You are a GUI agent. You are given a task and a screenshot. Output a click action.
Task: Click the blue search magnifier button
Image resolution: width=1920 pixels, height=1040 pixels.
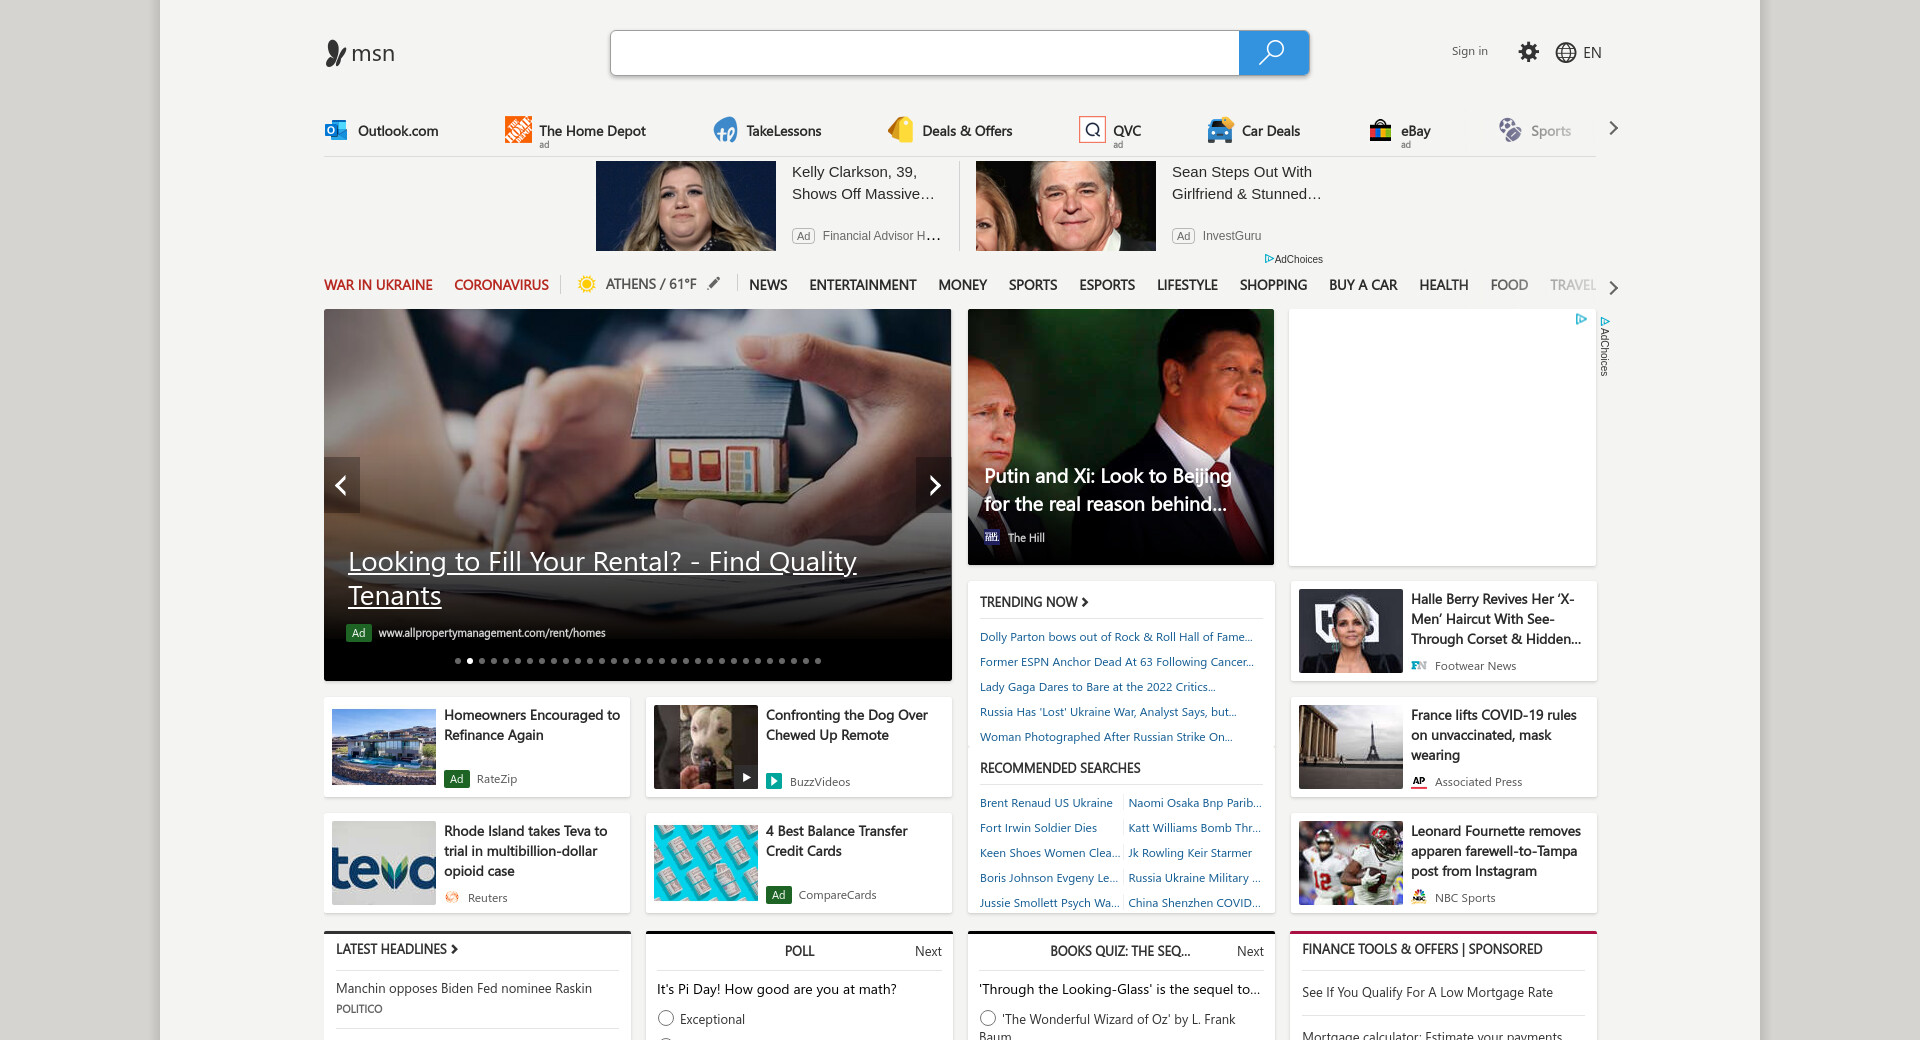[1273, 53]
